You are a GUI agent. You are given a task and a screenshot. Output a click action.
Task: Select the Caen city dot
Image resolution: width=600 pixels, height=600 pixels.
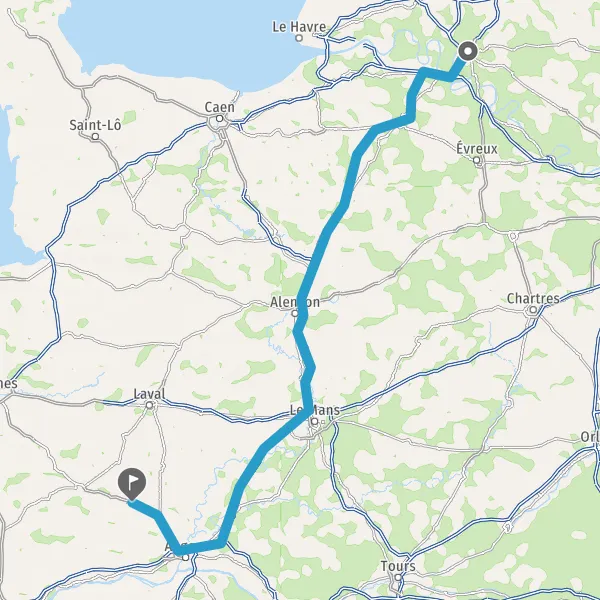[x=219, y=119]
